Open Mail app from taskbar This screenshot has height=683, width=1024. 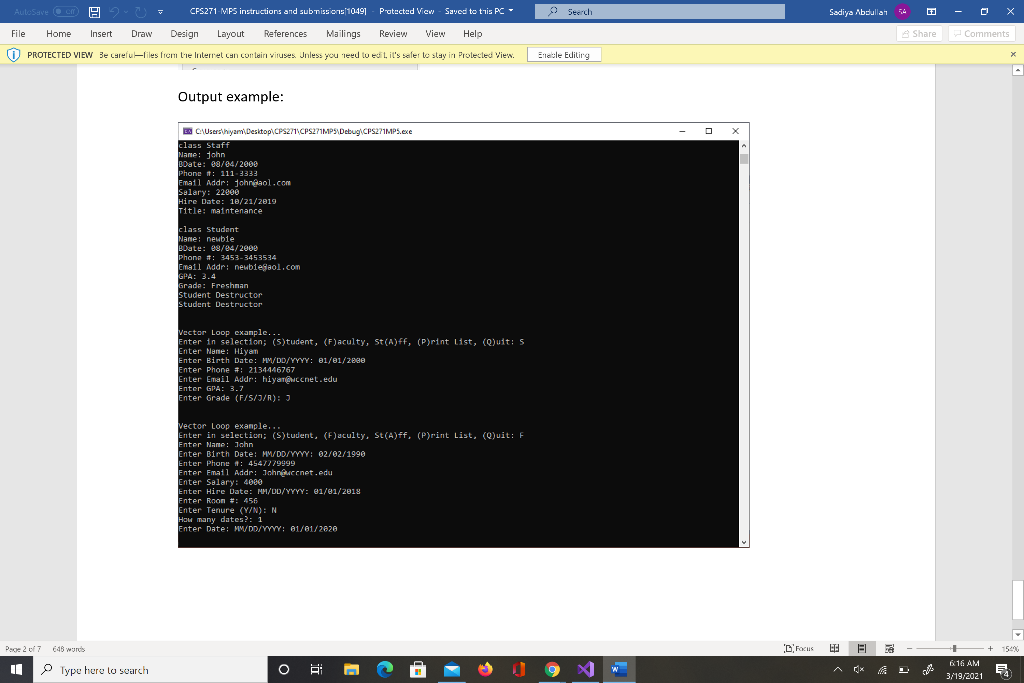(x=452, y=670)
